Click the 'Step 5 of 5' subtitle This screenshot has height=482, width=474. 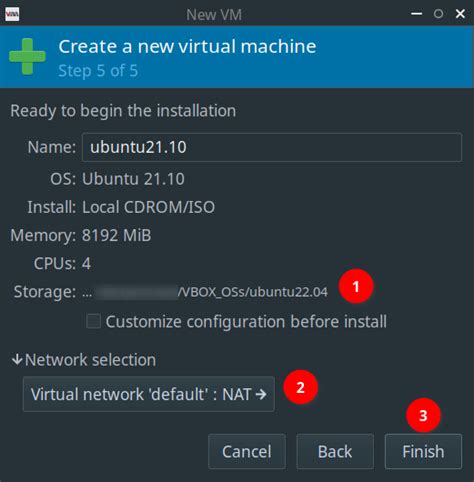pos(98,71)
